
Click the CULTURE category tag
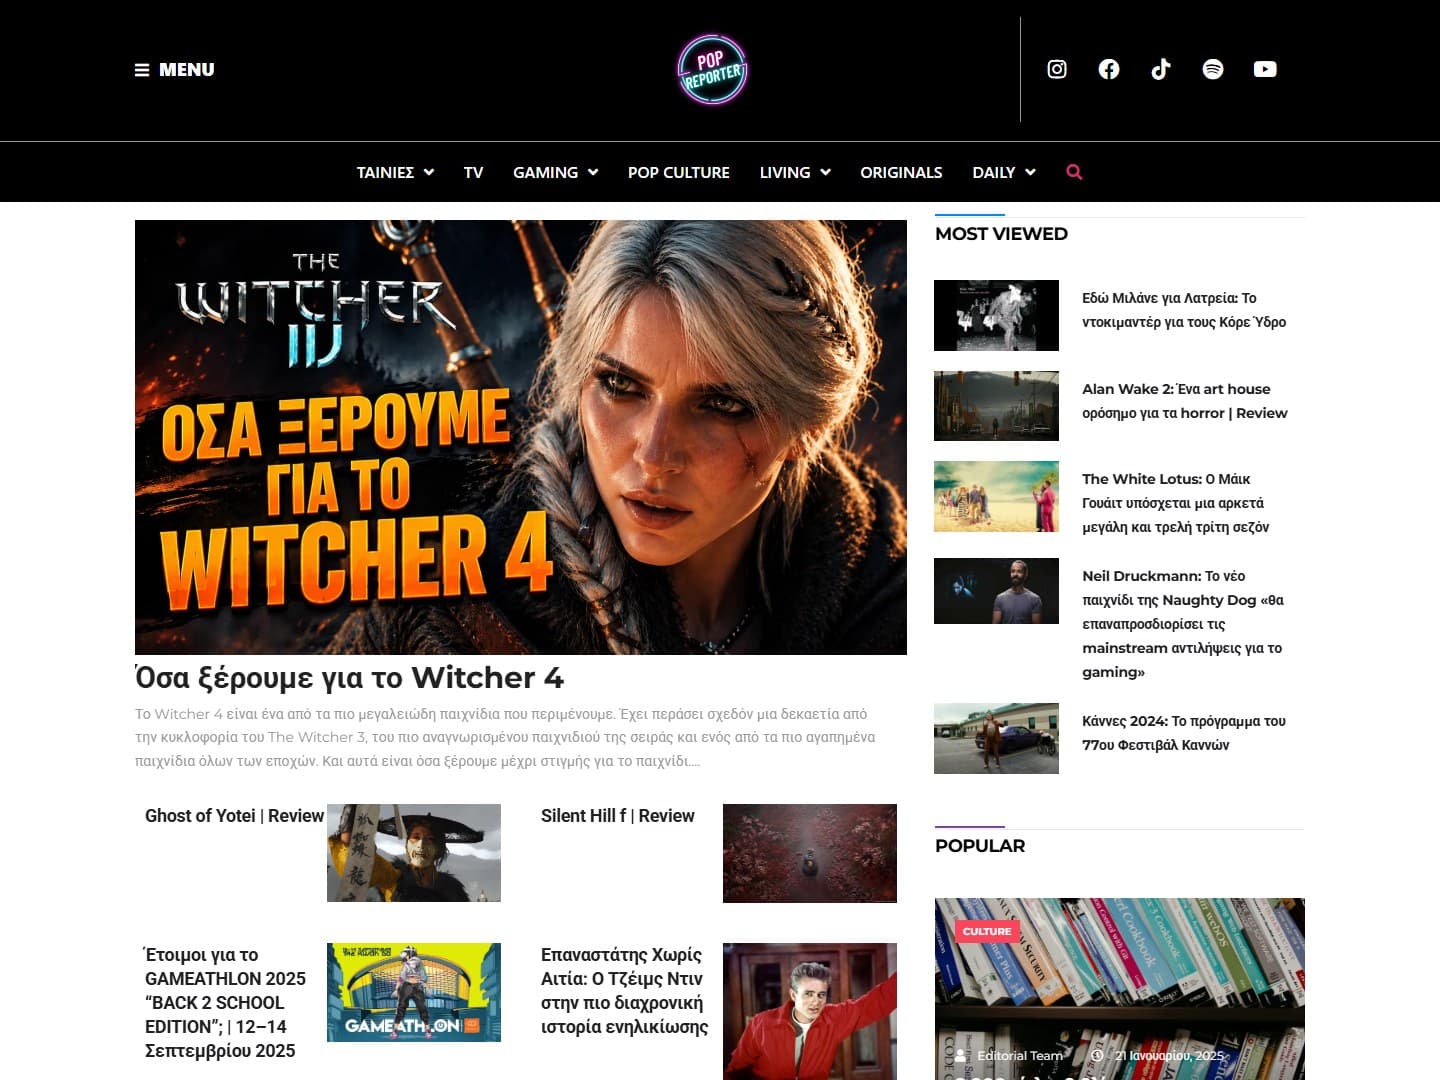tap(987, 931)
